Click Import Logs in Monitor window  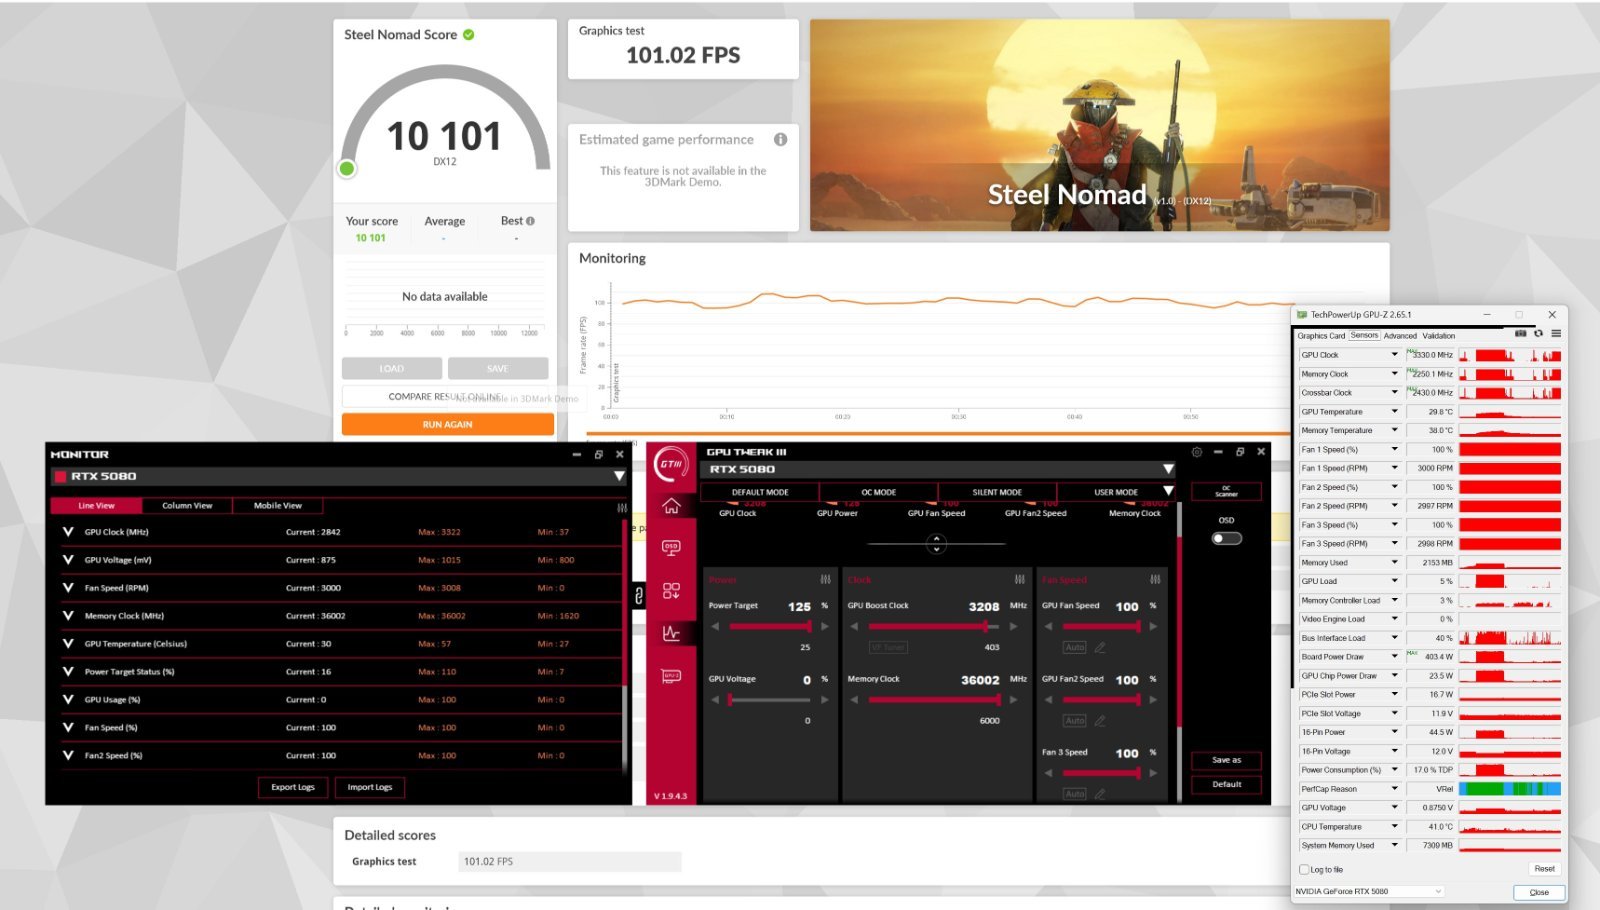[370, 788]
